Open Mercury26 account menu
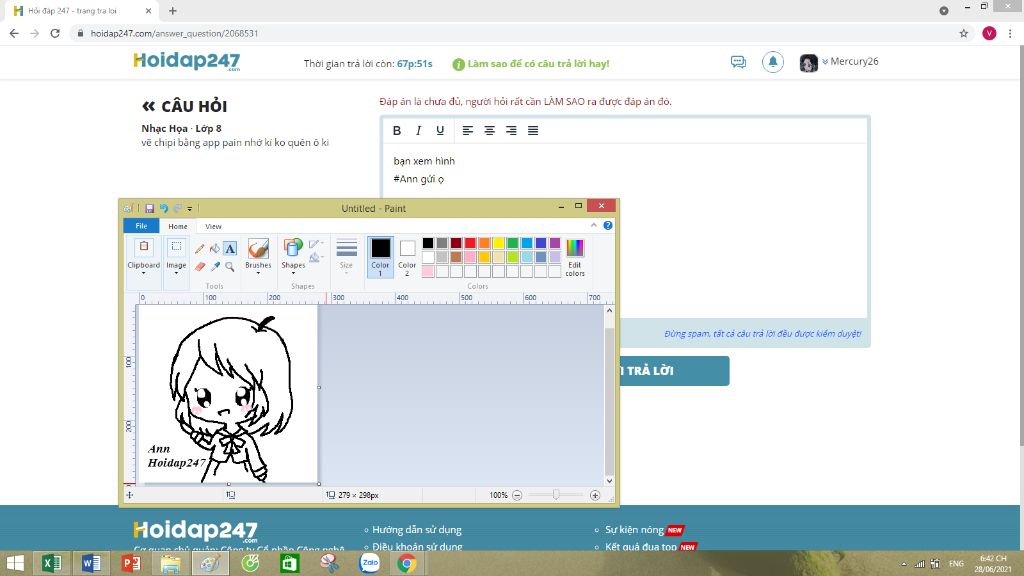Image resolution: width=1024 pixels, height=576 pixels. coord(850,61)
